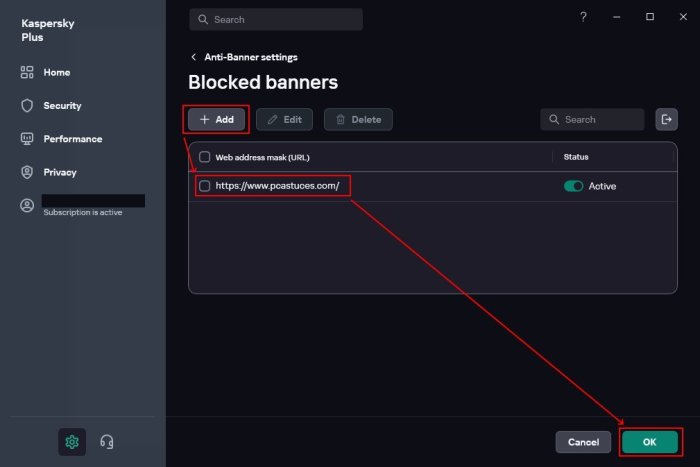
Task: Click the top Search field
Action: (x=275, y=19)
